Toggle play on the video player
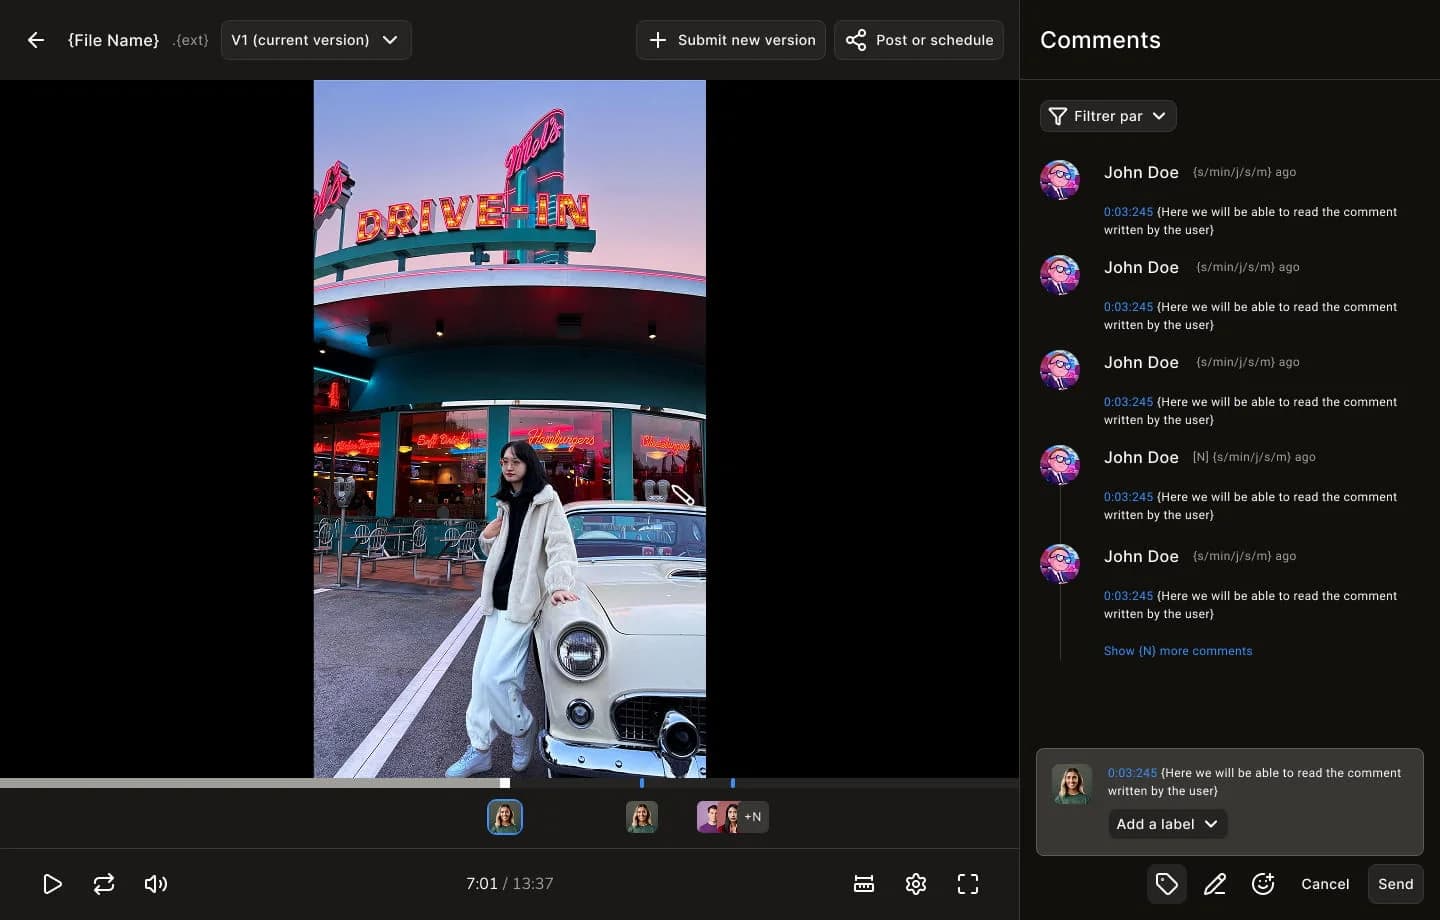 click(x=52, y=884)
